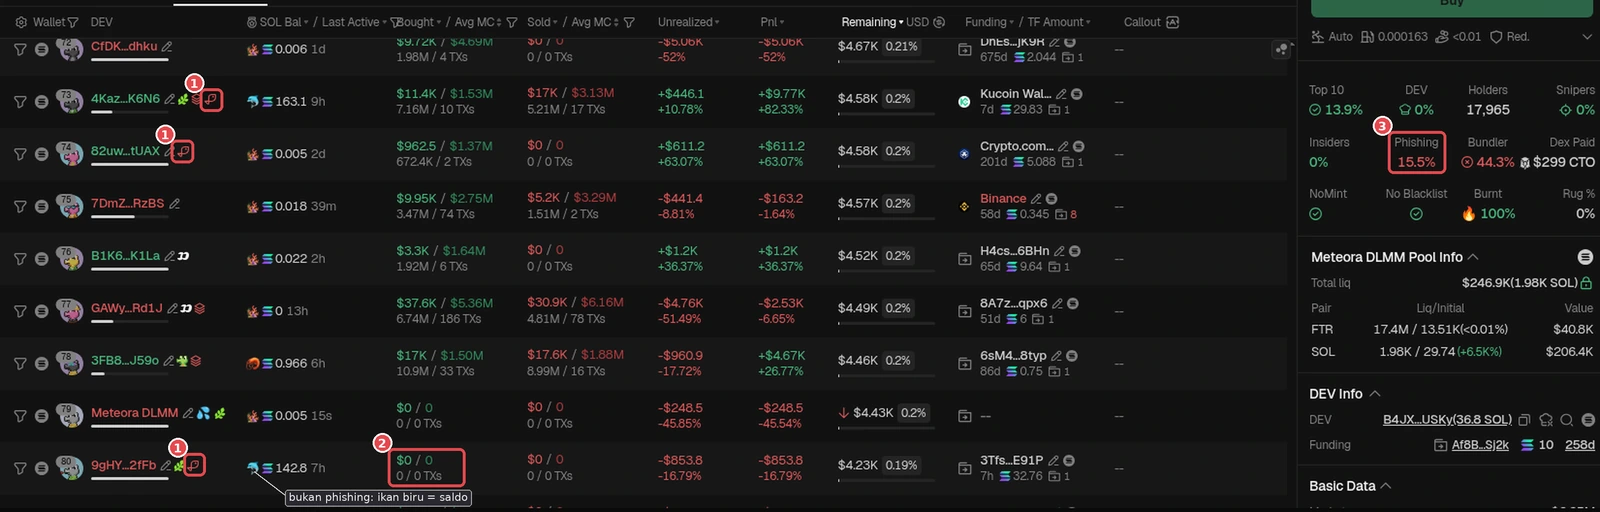
Task: Open wallet 4Kaz...K6N6
Action: 125,99
